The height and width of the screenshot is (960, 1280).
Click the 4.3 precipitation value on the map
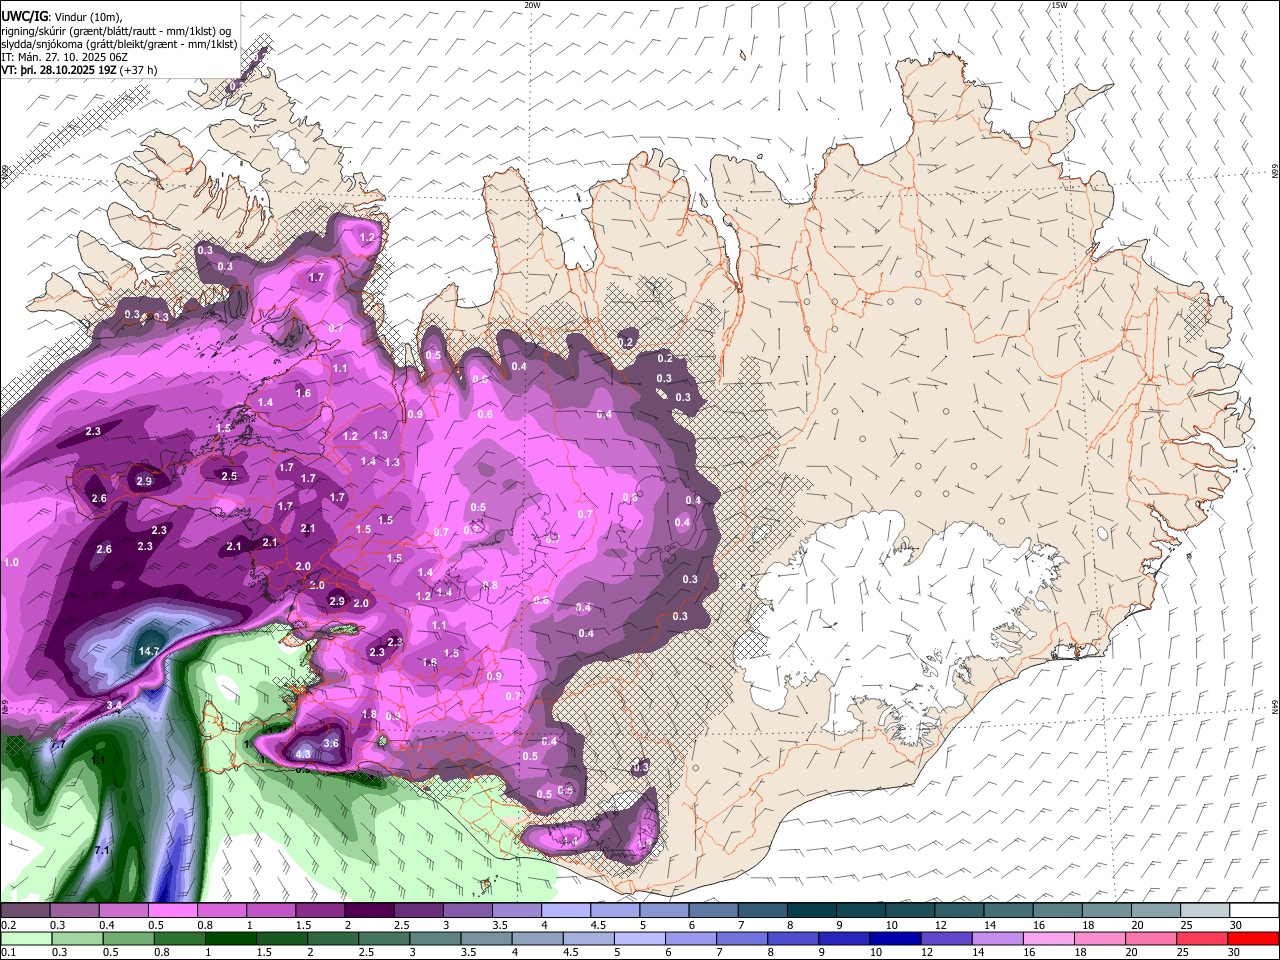click(x=304, y=753)
